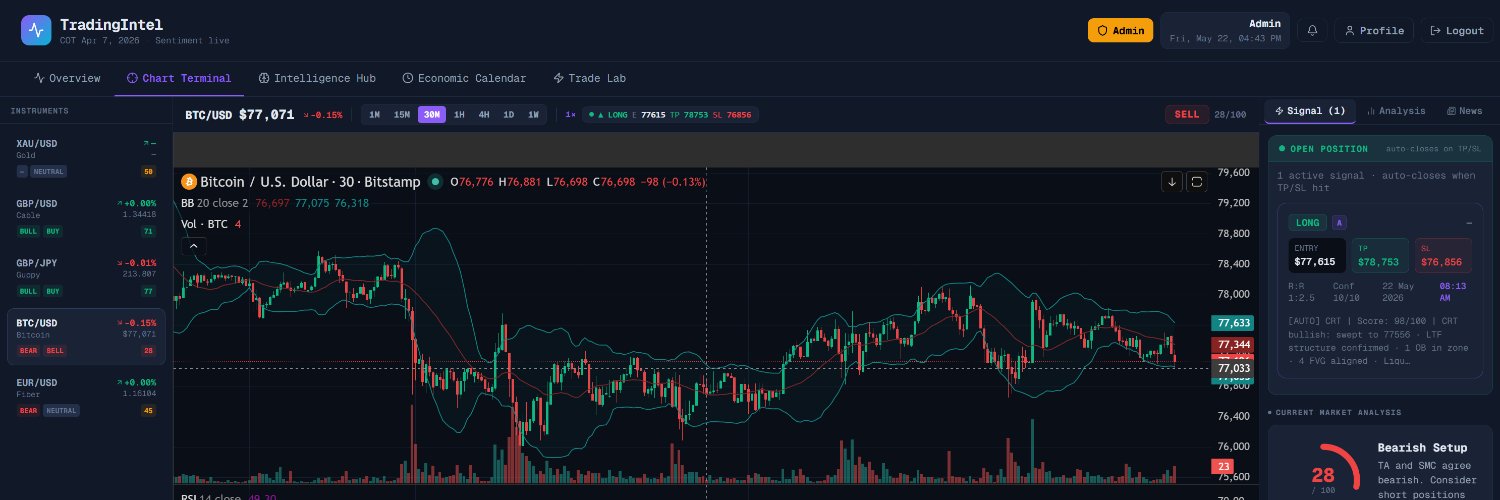Select the GBP/USD Cable instrument
The height and width of the screenshot is (500, 1500).
coord(86,217)
